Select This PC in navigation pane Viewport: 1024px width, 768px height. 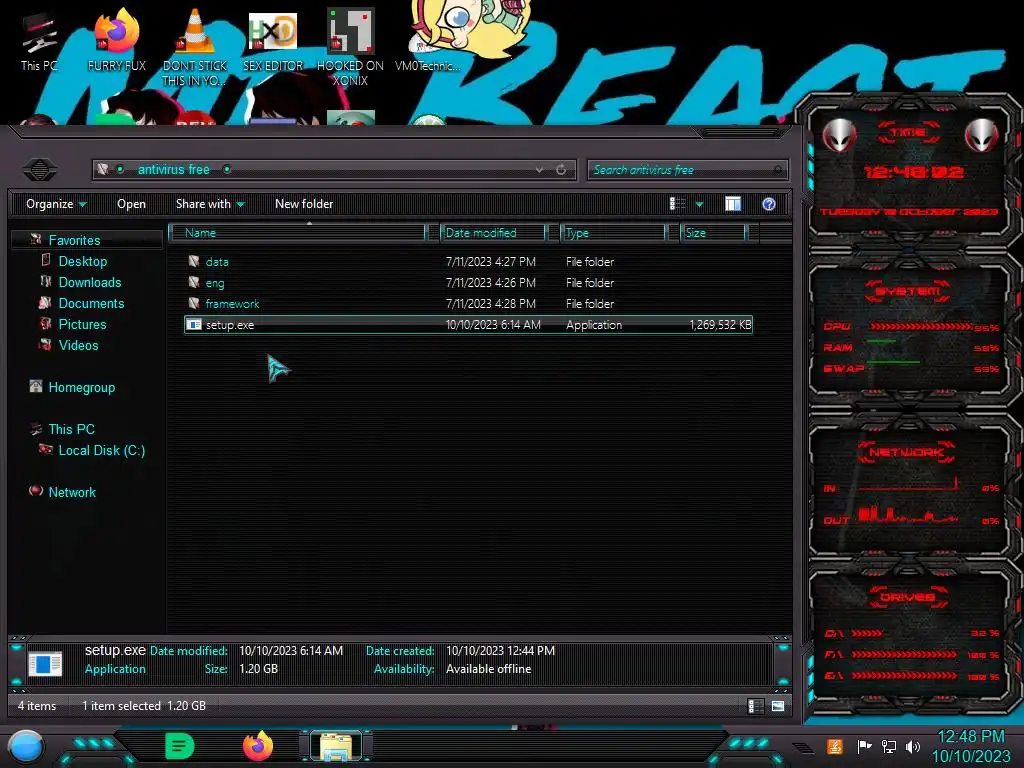coord(71,429)
